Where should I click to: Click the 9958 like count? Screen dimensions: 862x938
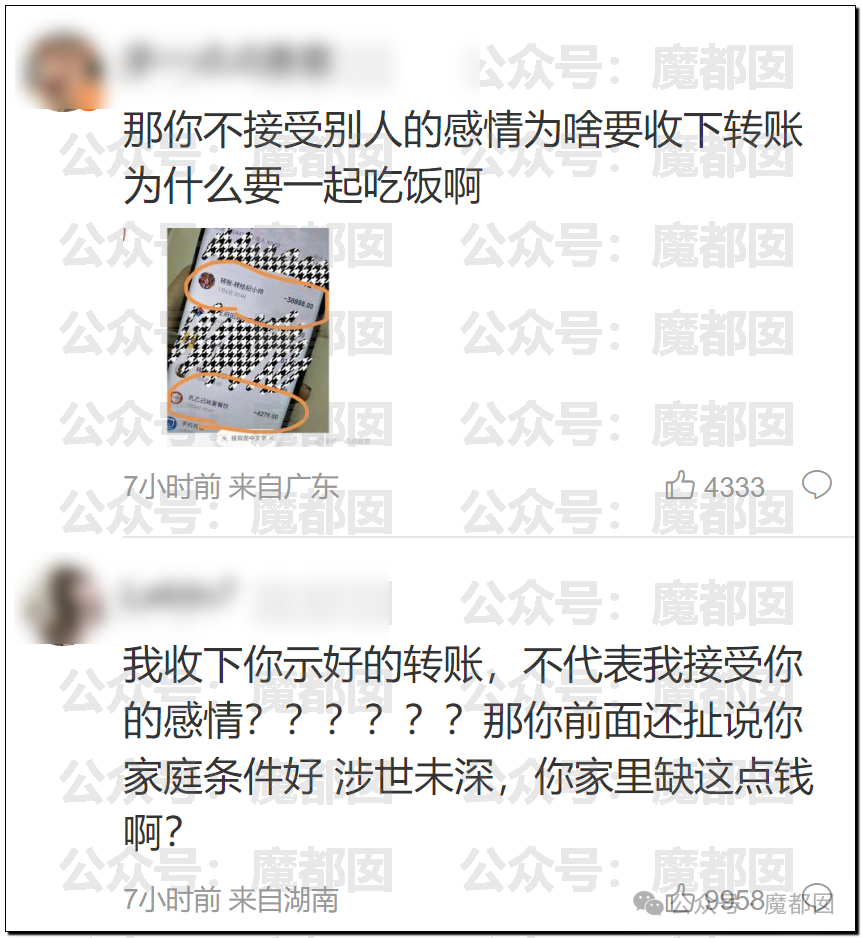click(x=735, y=900)
